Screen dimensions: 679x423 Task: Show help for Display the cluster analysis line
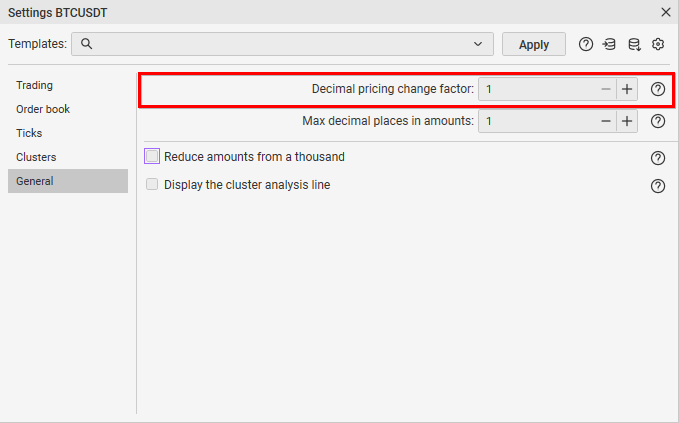[x=658, y=186]
